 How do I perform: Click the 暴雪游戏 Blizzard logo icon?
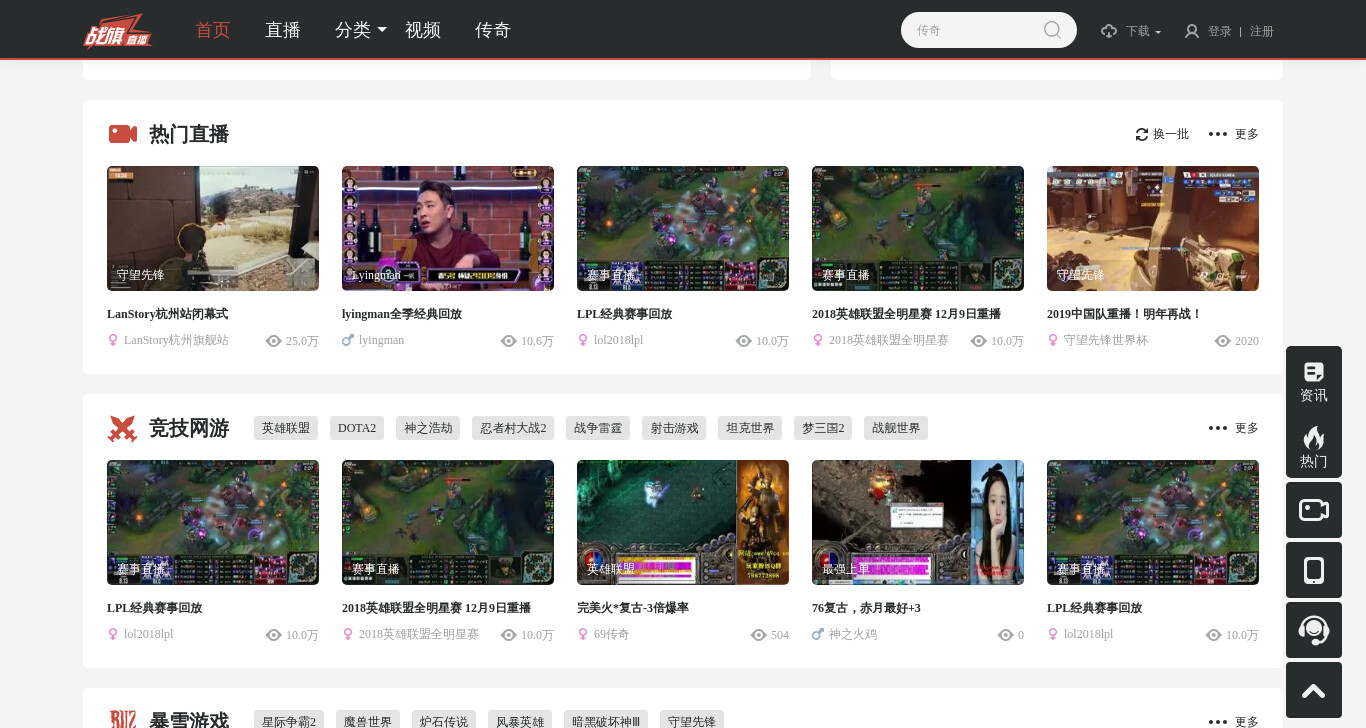pyautogui.click(x=122, y=720)
